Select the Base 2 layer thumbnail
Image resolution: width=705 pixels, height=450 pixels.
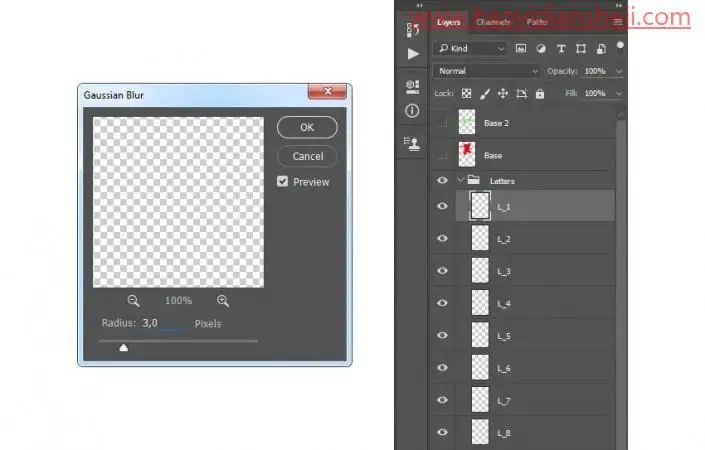467,122
